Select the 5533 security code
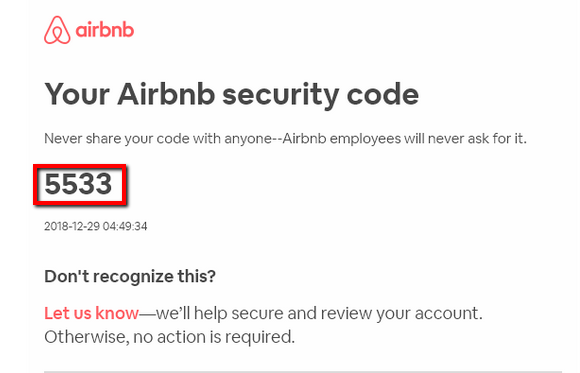The image size is (580, 373). [78, 184]
